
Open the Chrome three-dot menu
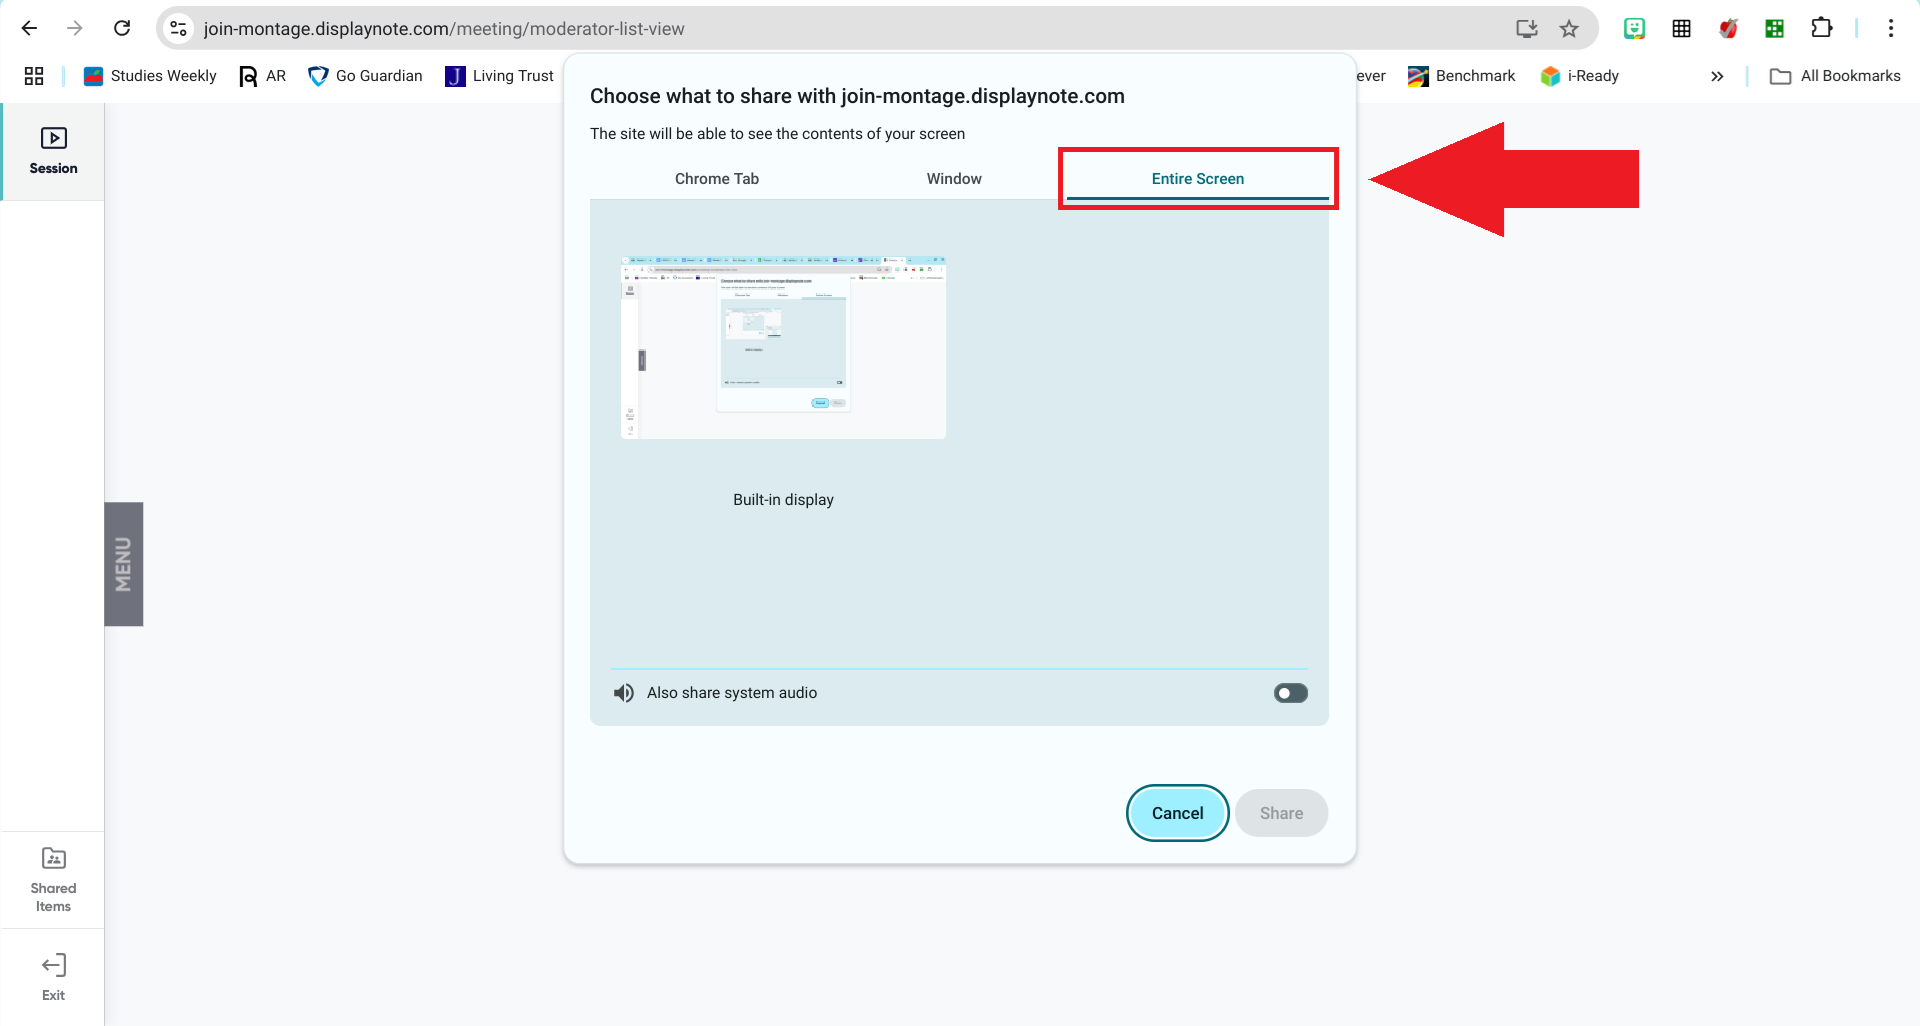coord(1890,29)
